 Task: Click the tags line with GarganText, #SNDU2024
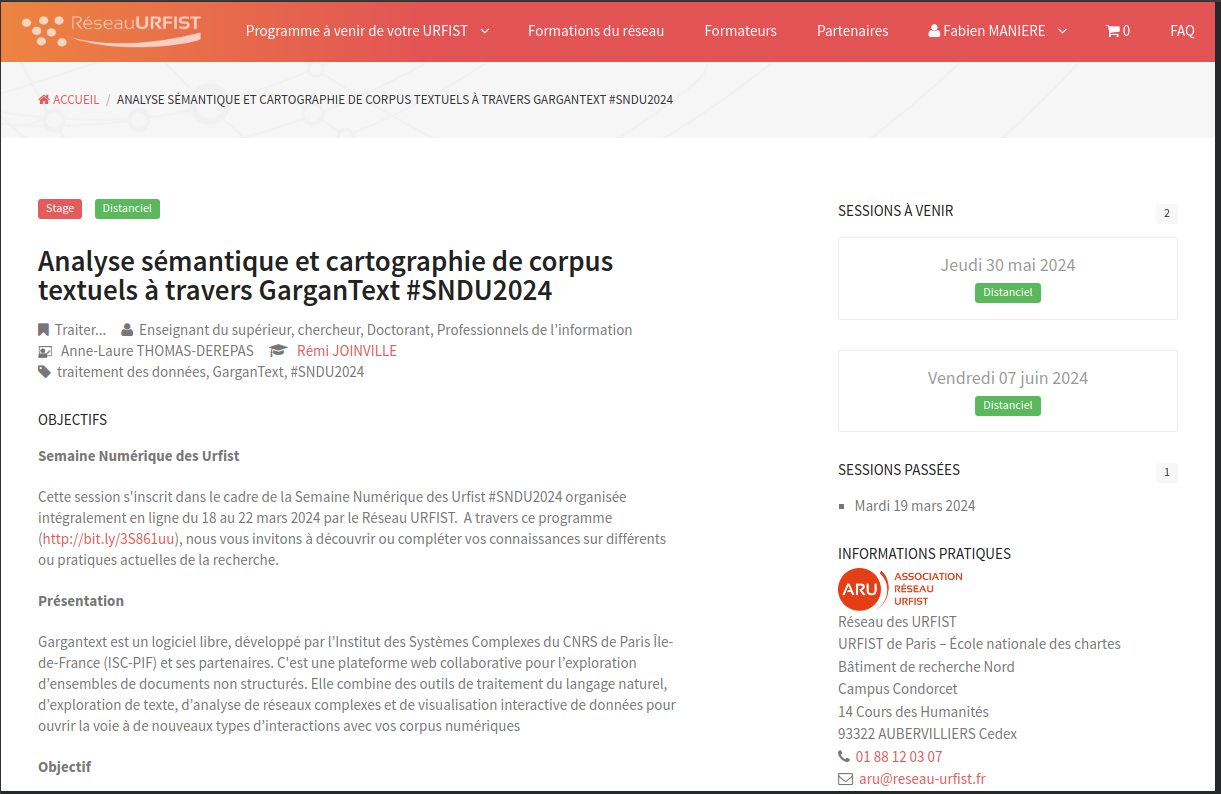click(210, 372)
